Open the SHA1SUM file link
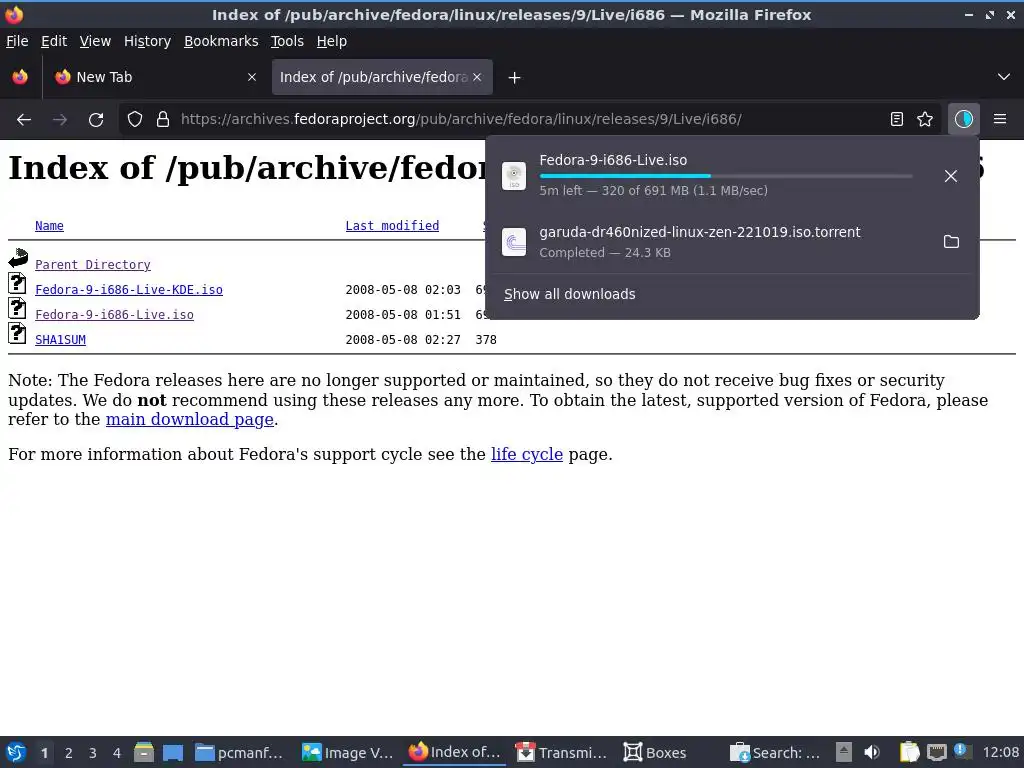Image resolution: width=1024 pixels, height=768 pixels. coord(60,340)
